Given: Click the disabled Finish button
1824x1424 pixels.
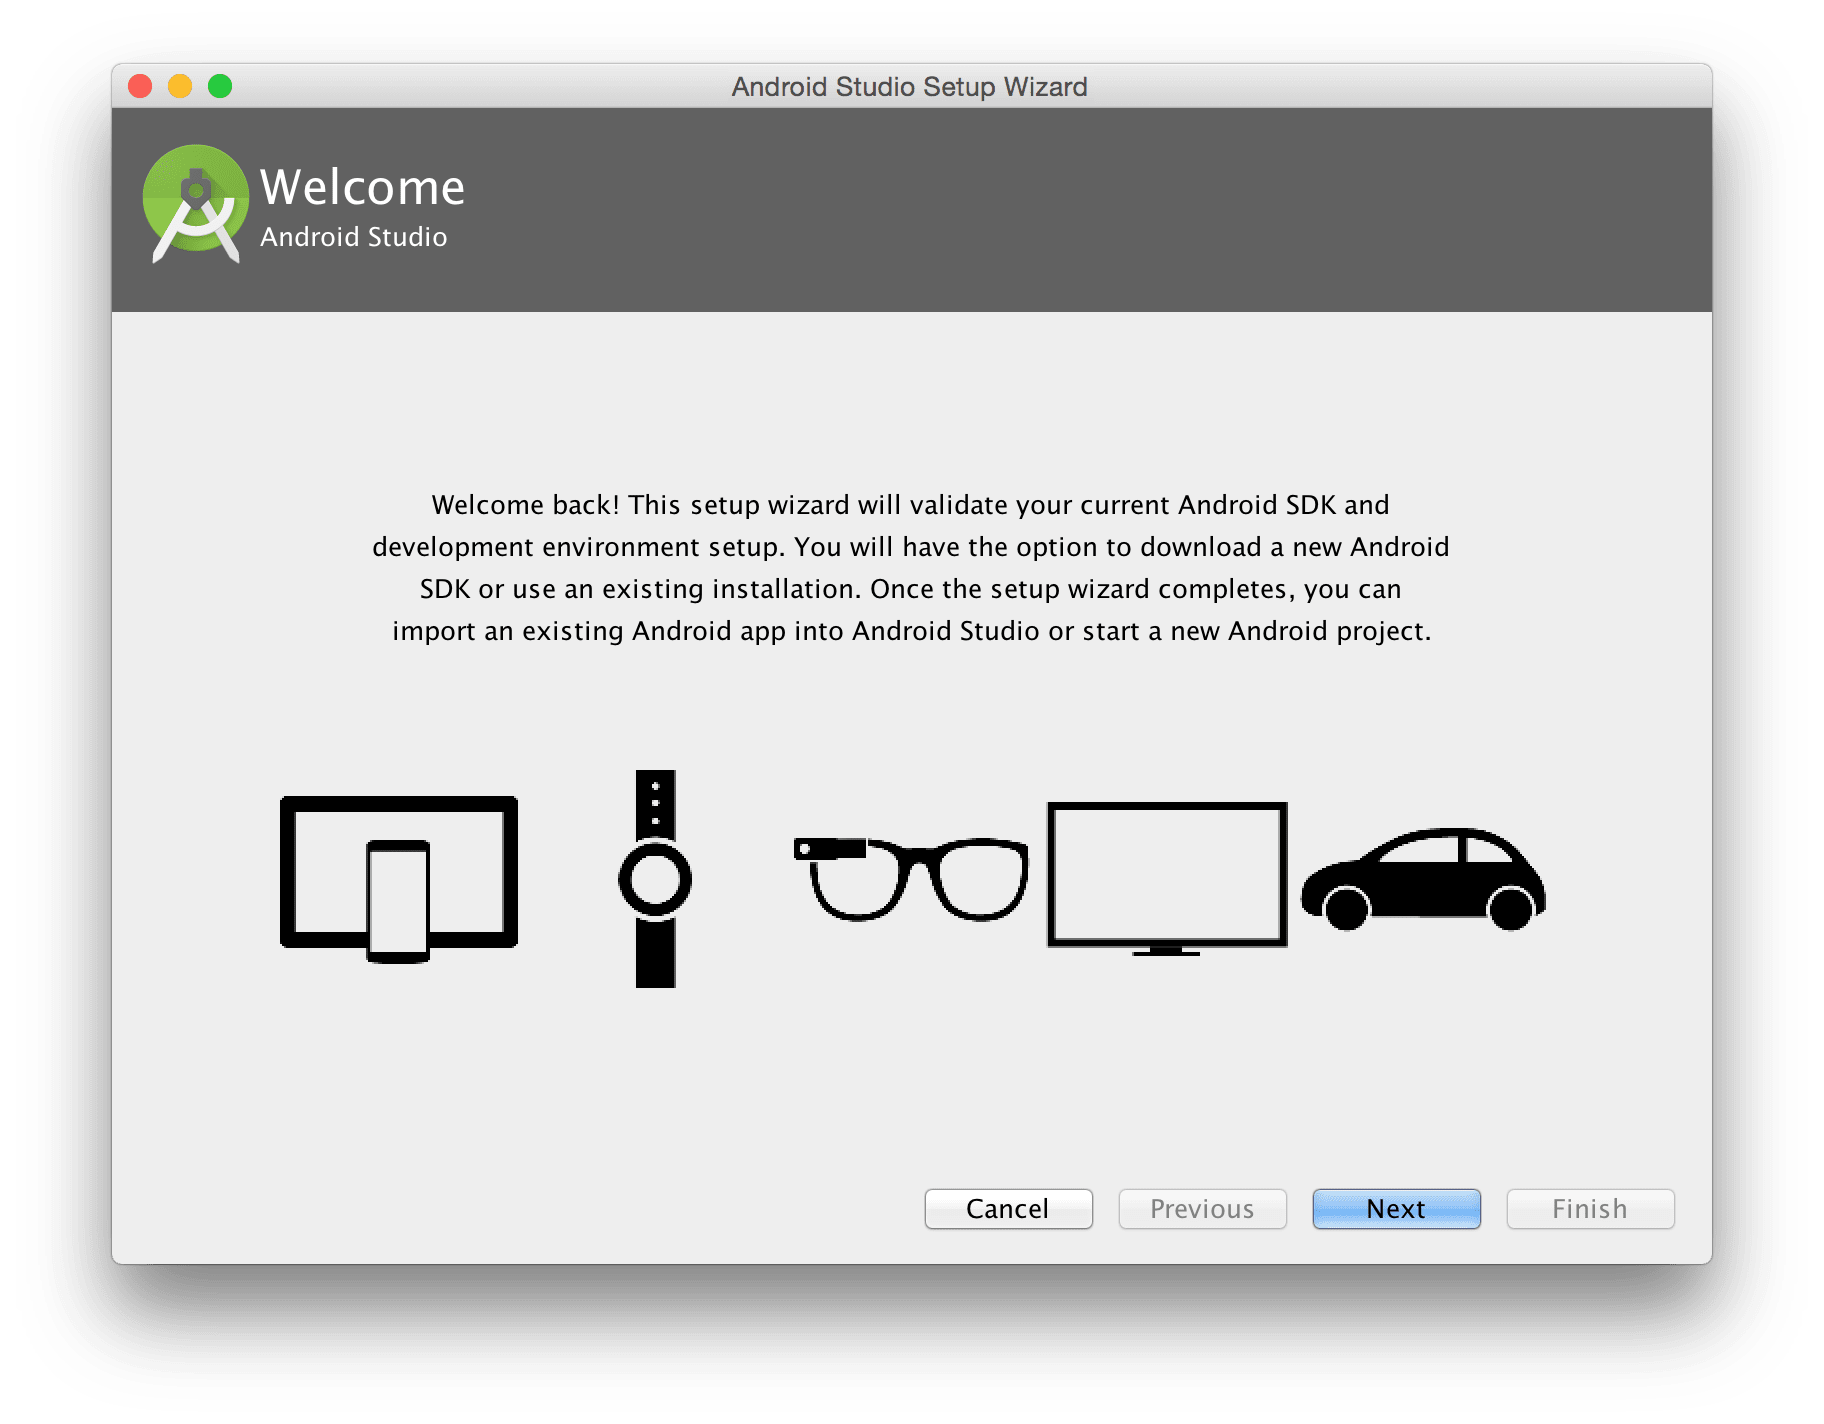Looking at the screenshot, I should pos(1590,1209).
